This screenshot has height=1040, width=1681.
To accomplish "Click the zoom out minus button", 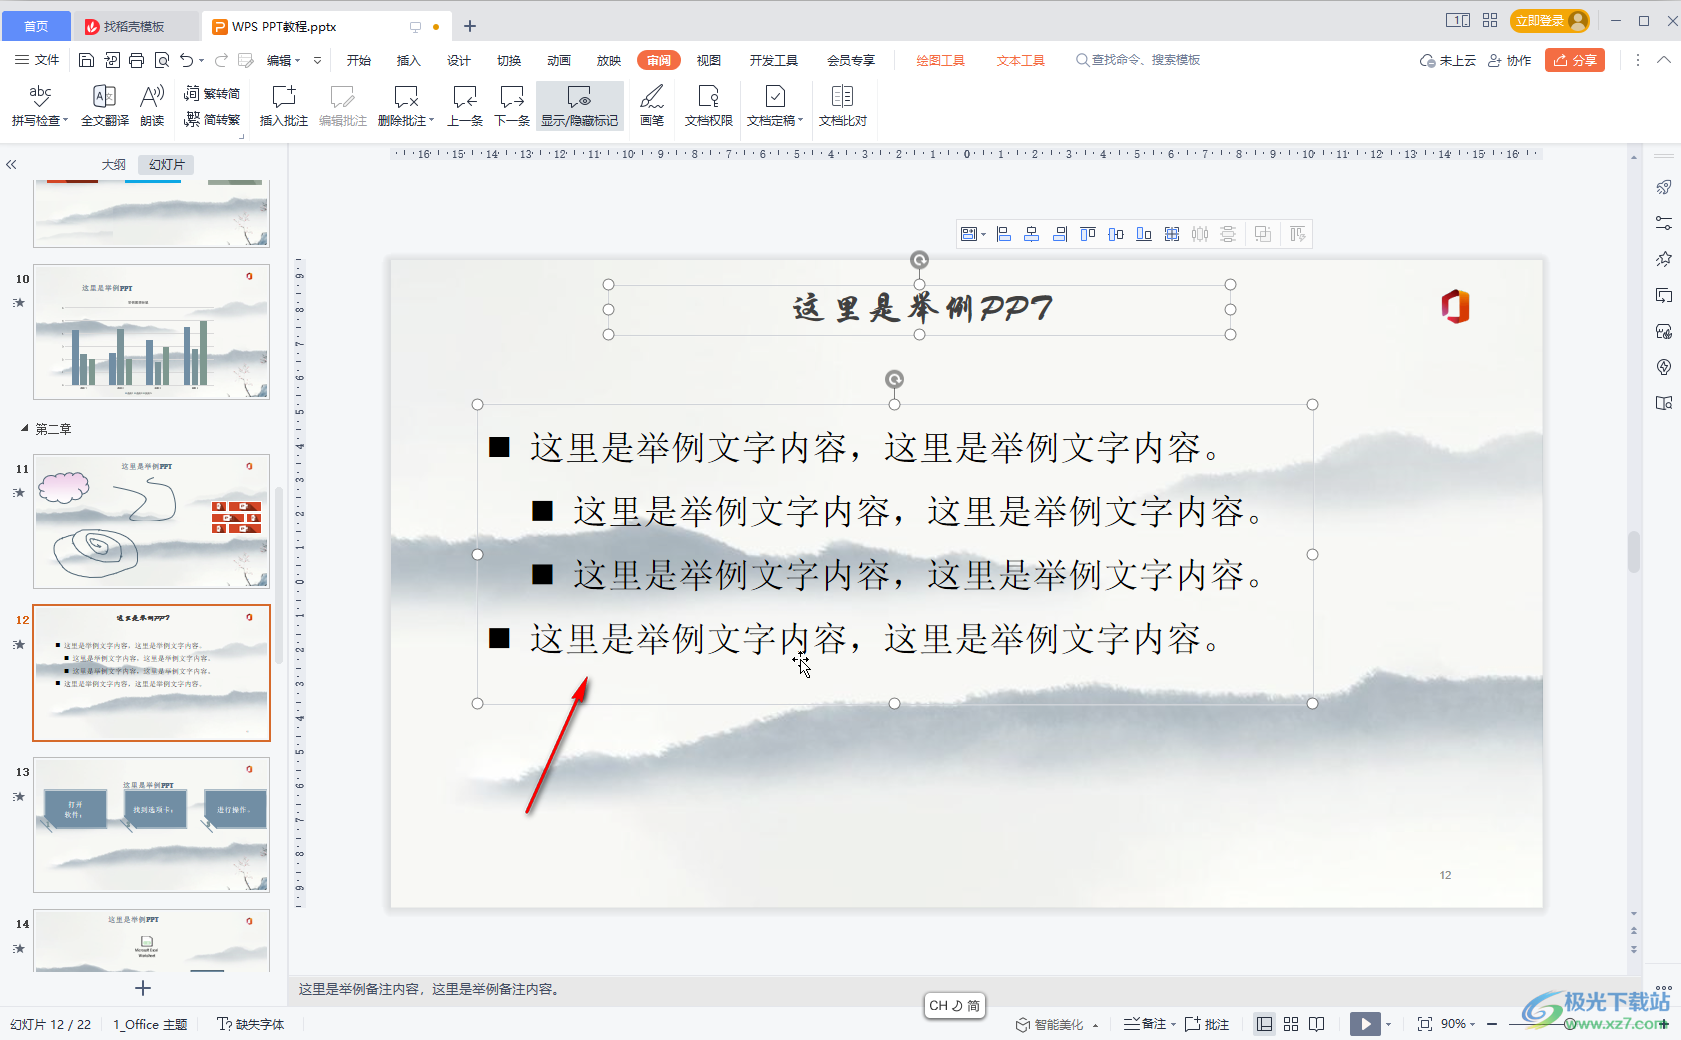I will coord(1492,1024).
